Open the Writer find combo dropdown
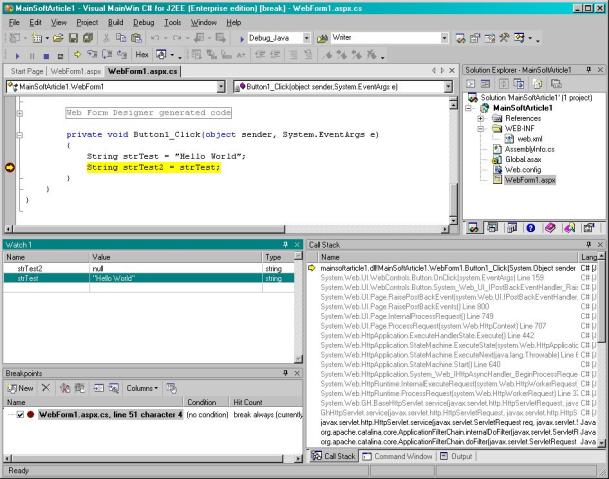This screenshot has height=479, width=609. (x=444, y=38)
